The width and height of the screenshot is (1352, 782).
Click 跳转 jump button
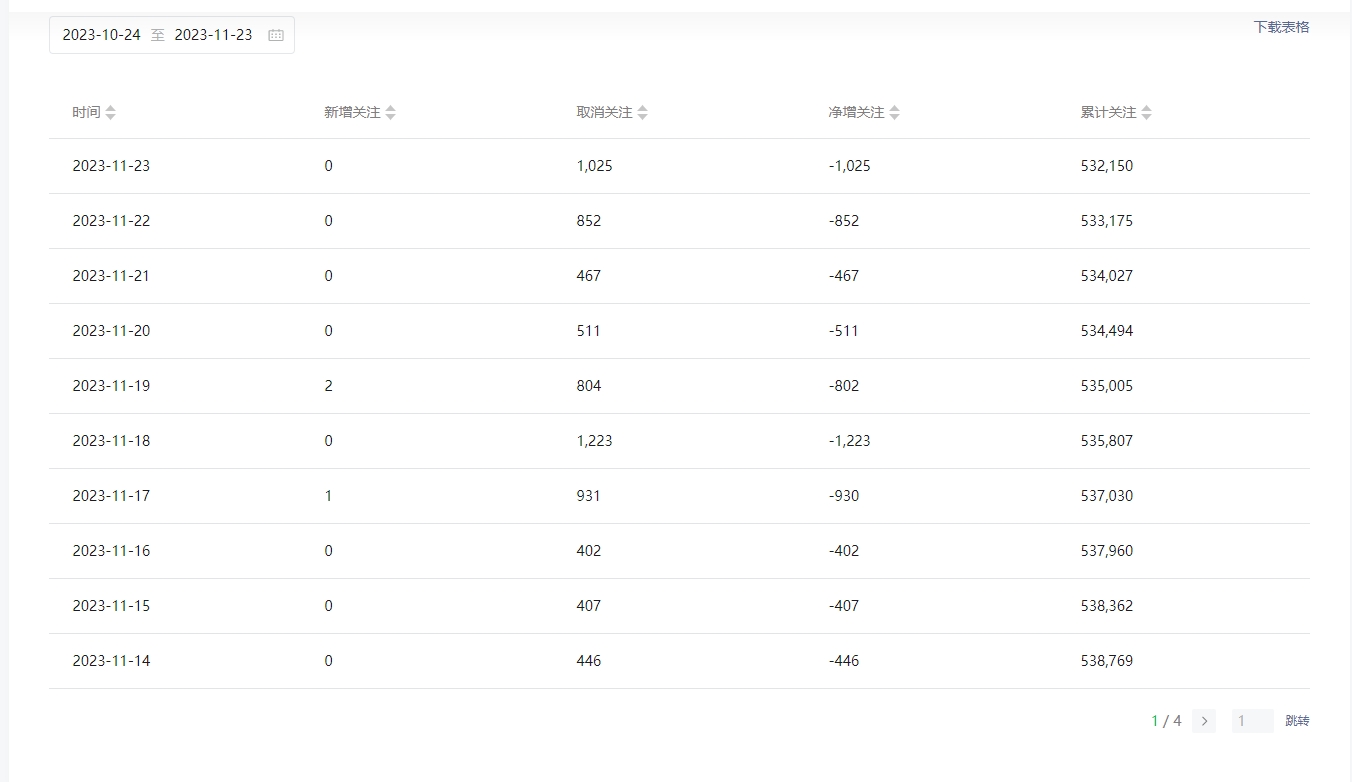[x=1297, y=721]
